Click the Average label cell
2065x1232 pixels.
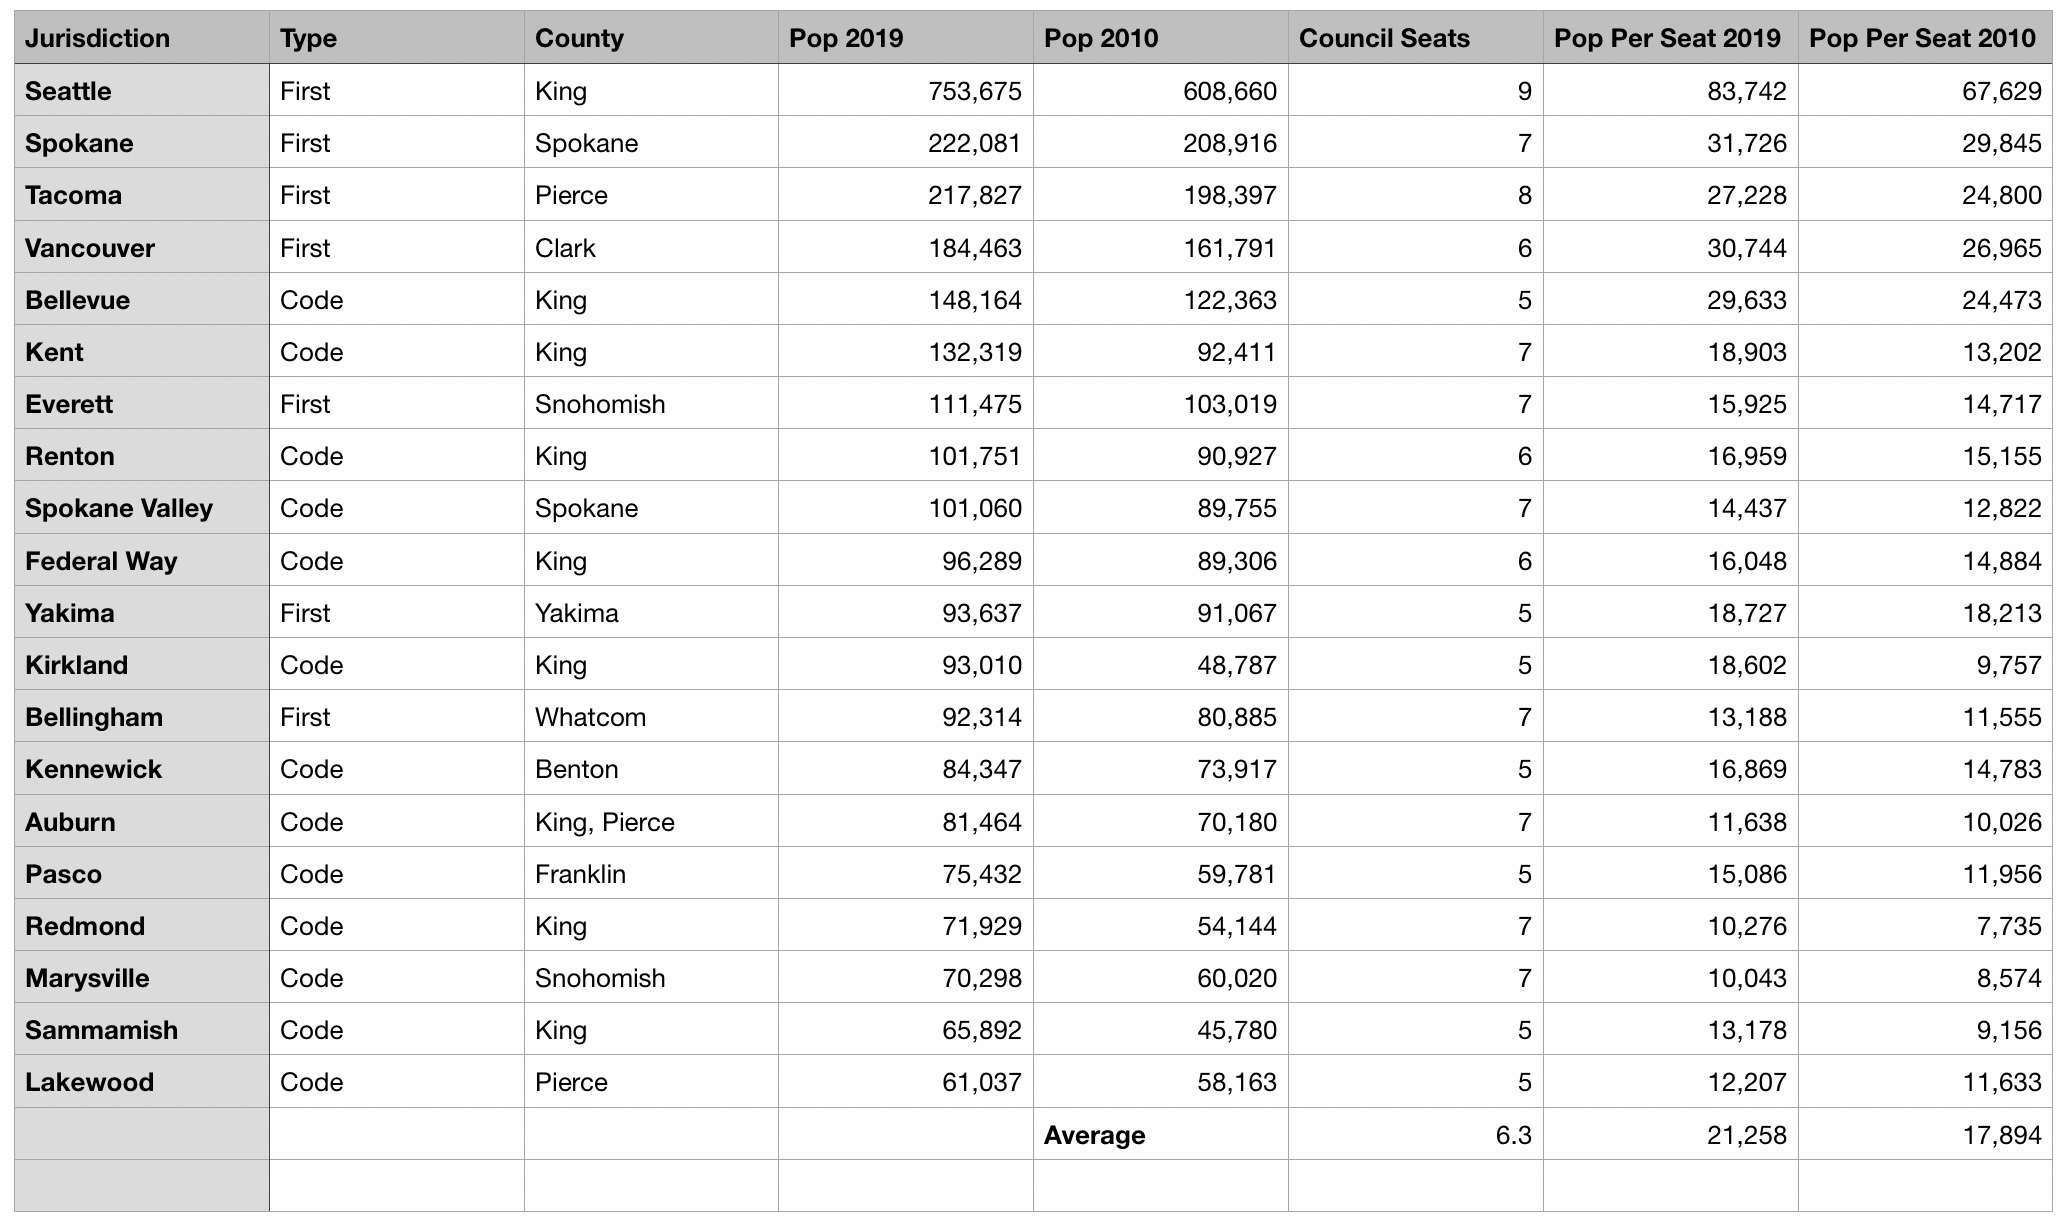pos(1095,1135)
